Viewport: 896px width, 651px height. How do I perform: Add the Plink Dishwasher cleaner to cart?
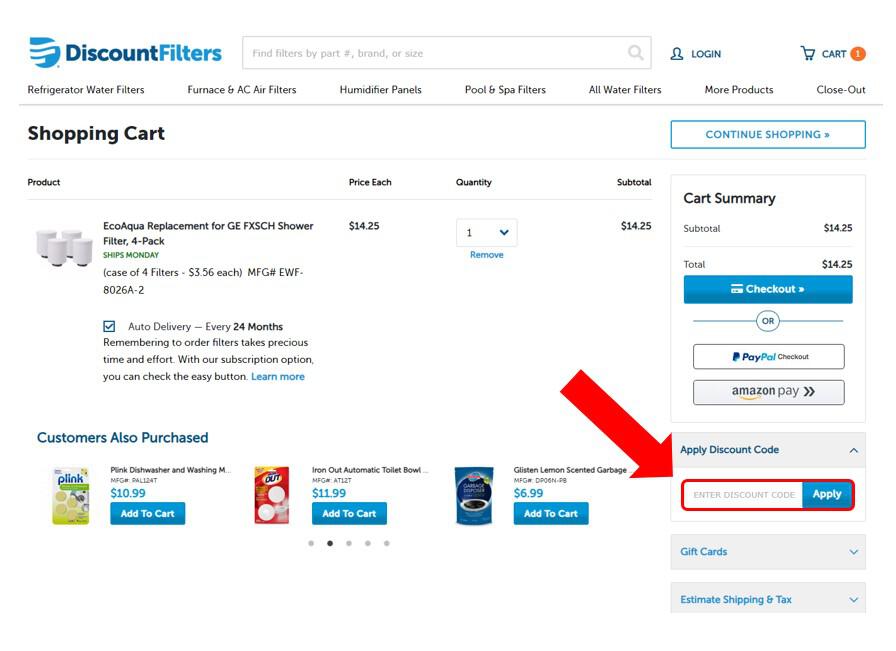[147, 513]
